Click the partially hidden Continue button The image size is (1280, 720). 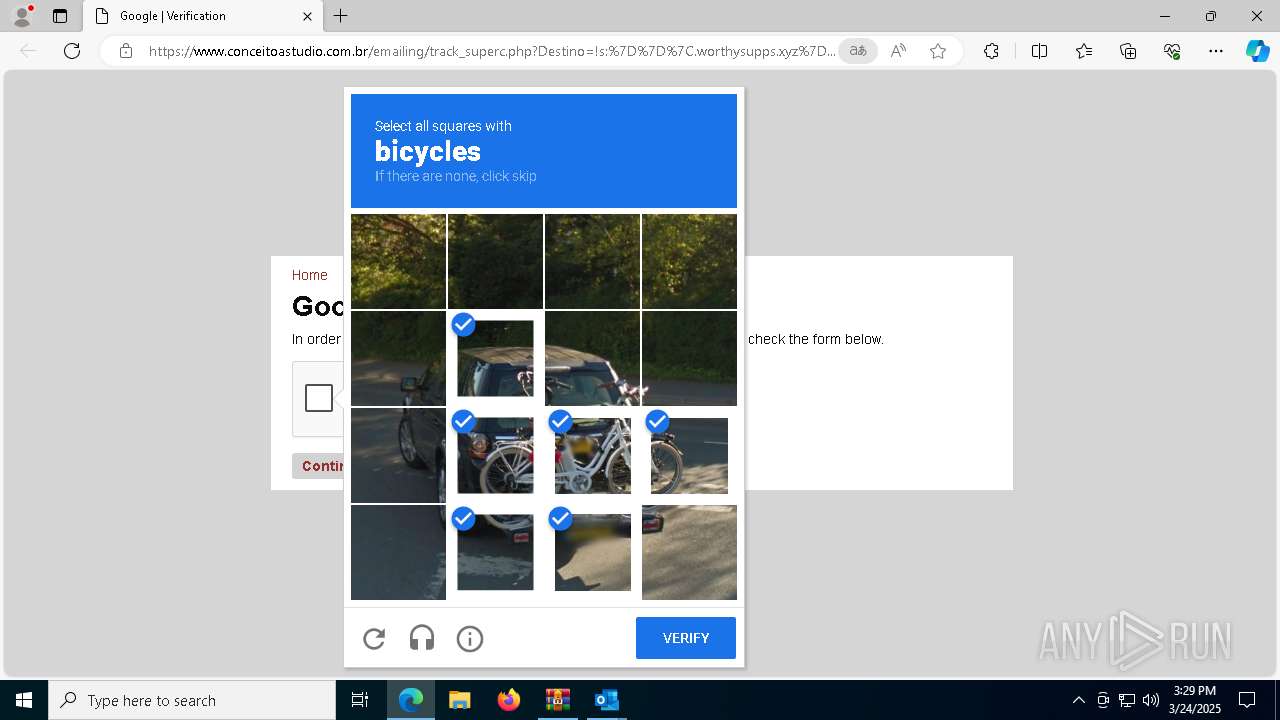pyautogui.click(x=318, y=466)
